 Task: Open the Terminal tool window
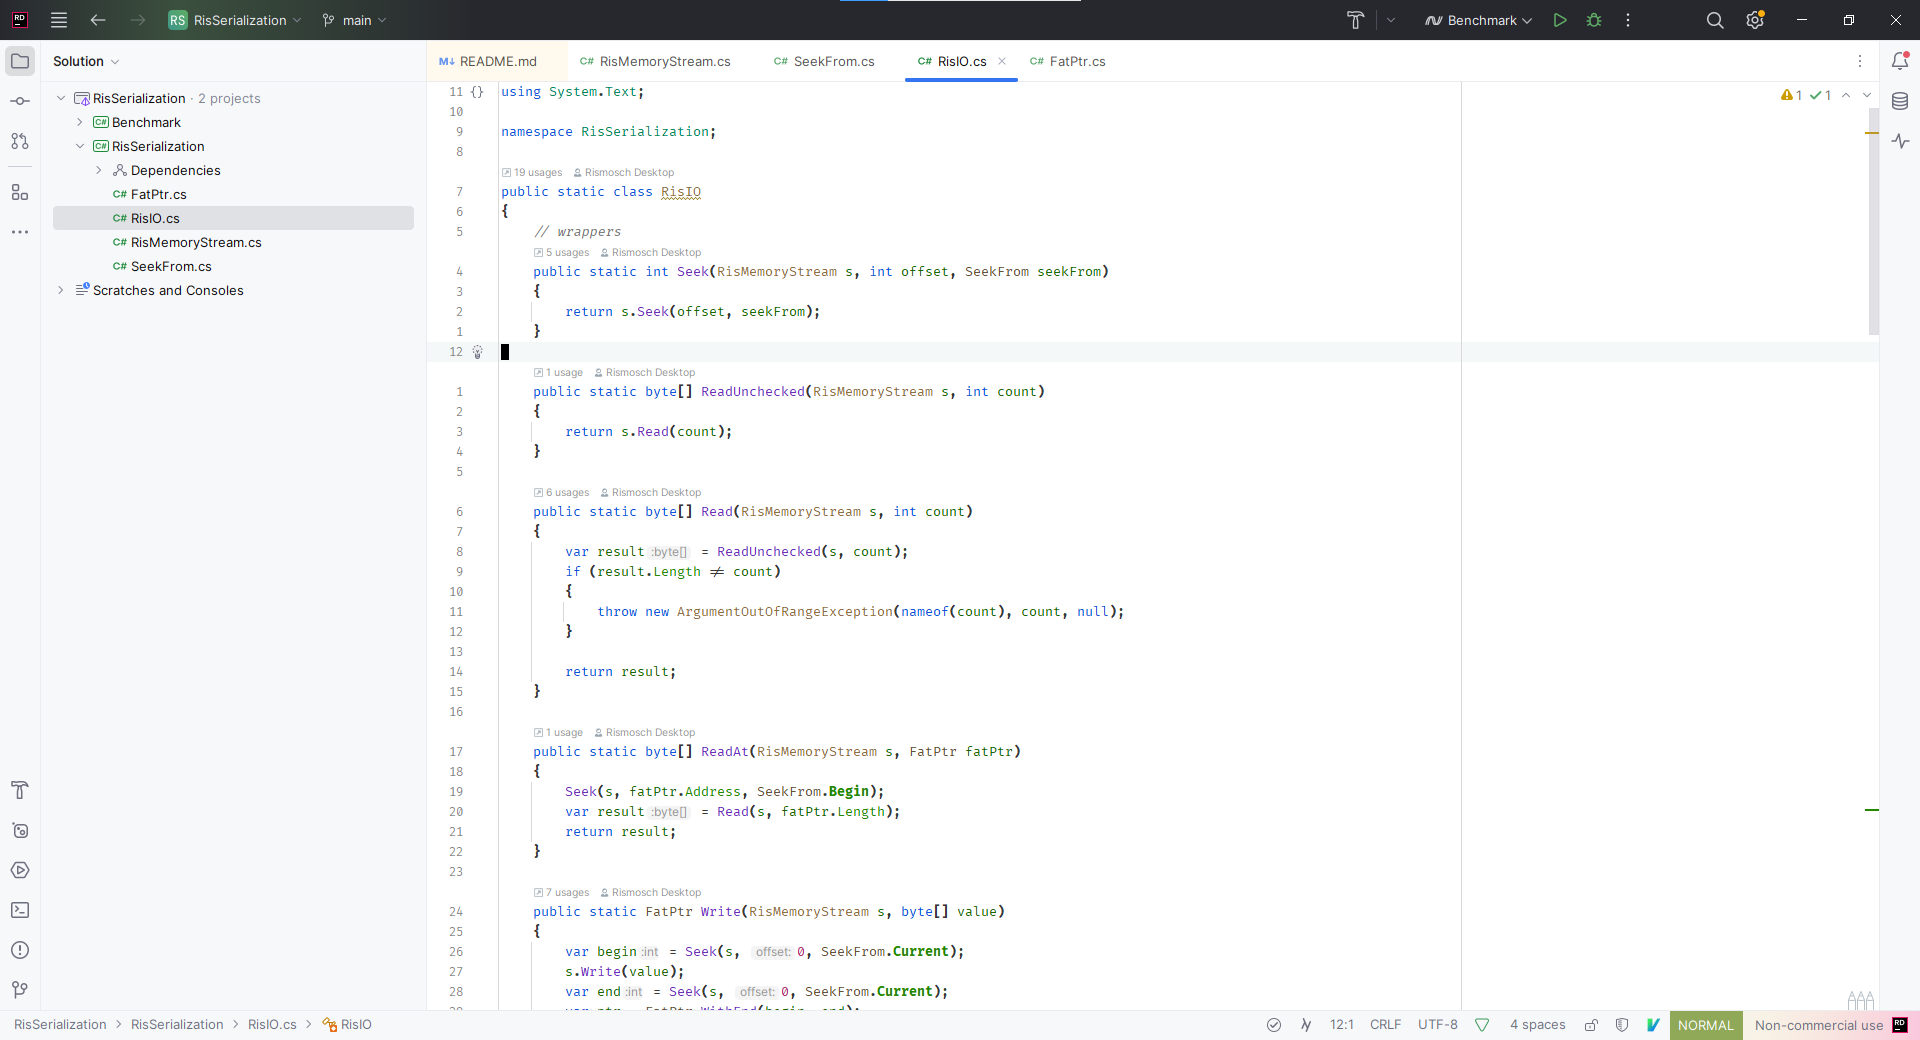tap(19, 911)
